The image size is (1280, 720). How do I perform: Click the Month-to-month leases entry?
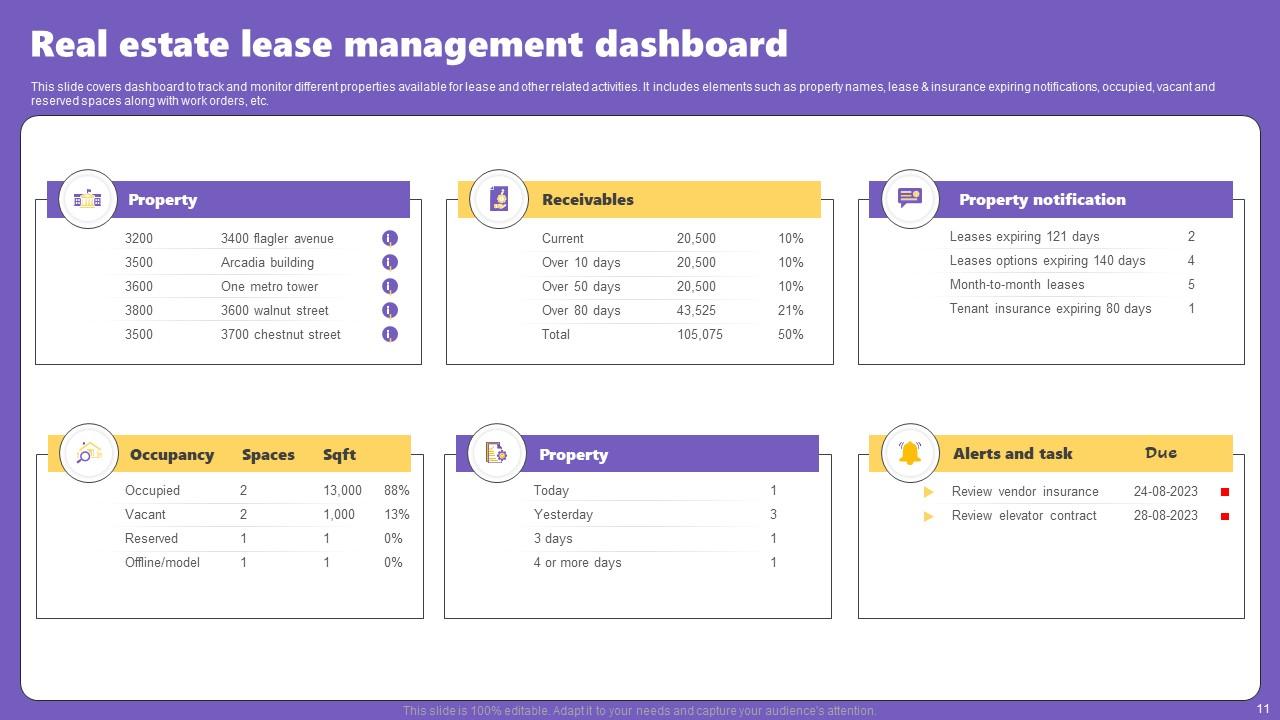(x=1016, y=285)
